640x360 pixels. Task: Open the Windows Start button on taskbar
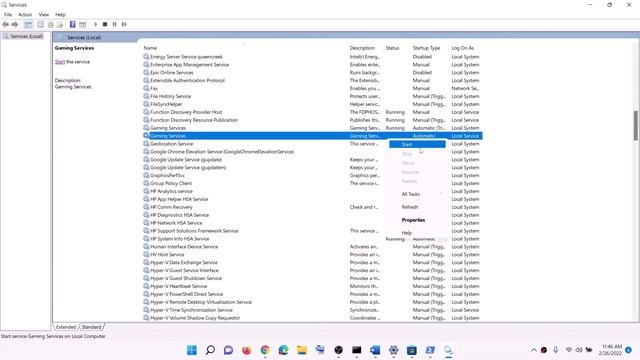[191, 350]
